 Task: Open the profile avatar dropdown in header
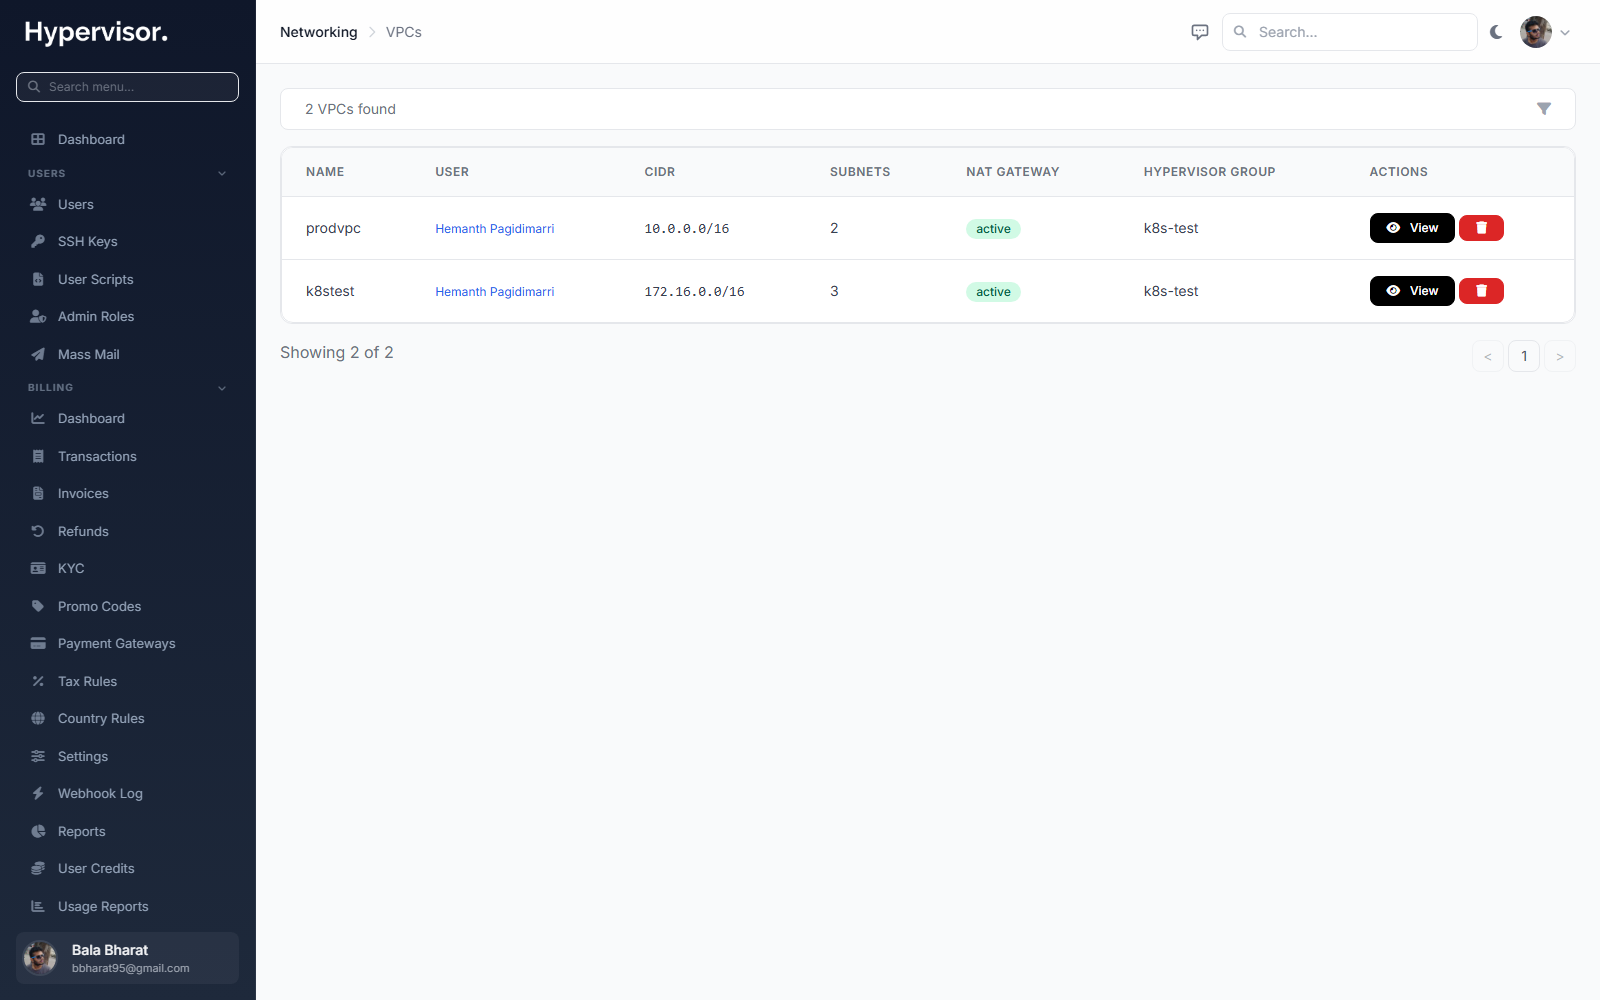tap(1545, 32)
